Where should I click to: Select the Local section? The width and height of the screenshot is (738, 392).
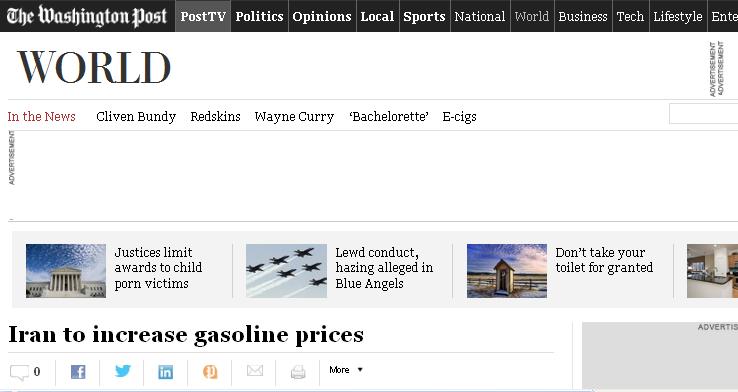[x=377, y=16]
